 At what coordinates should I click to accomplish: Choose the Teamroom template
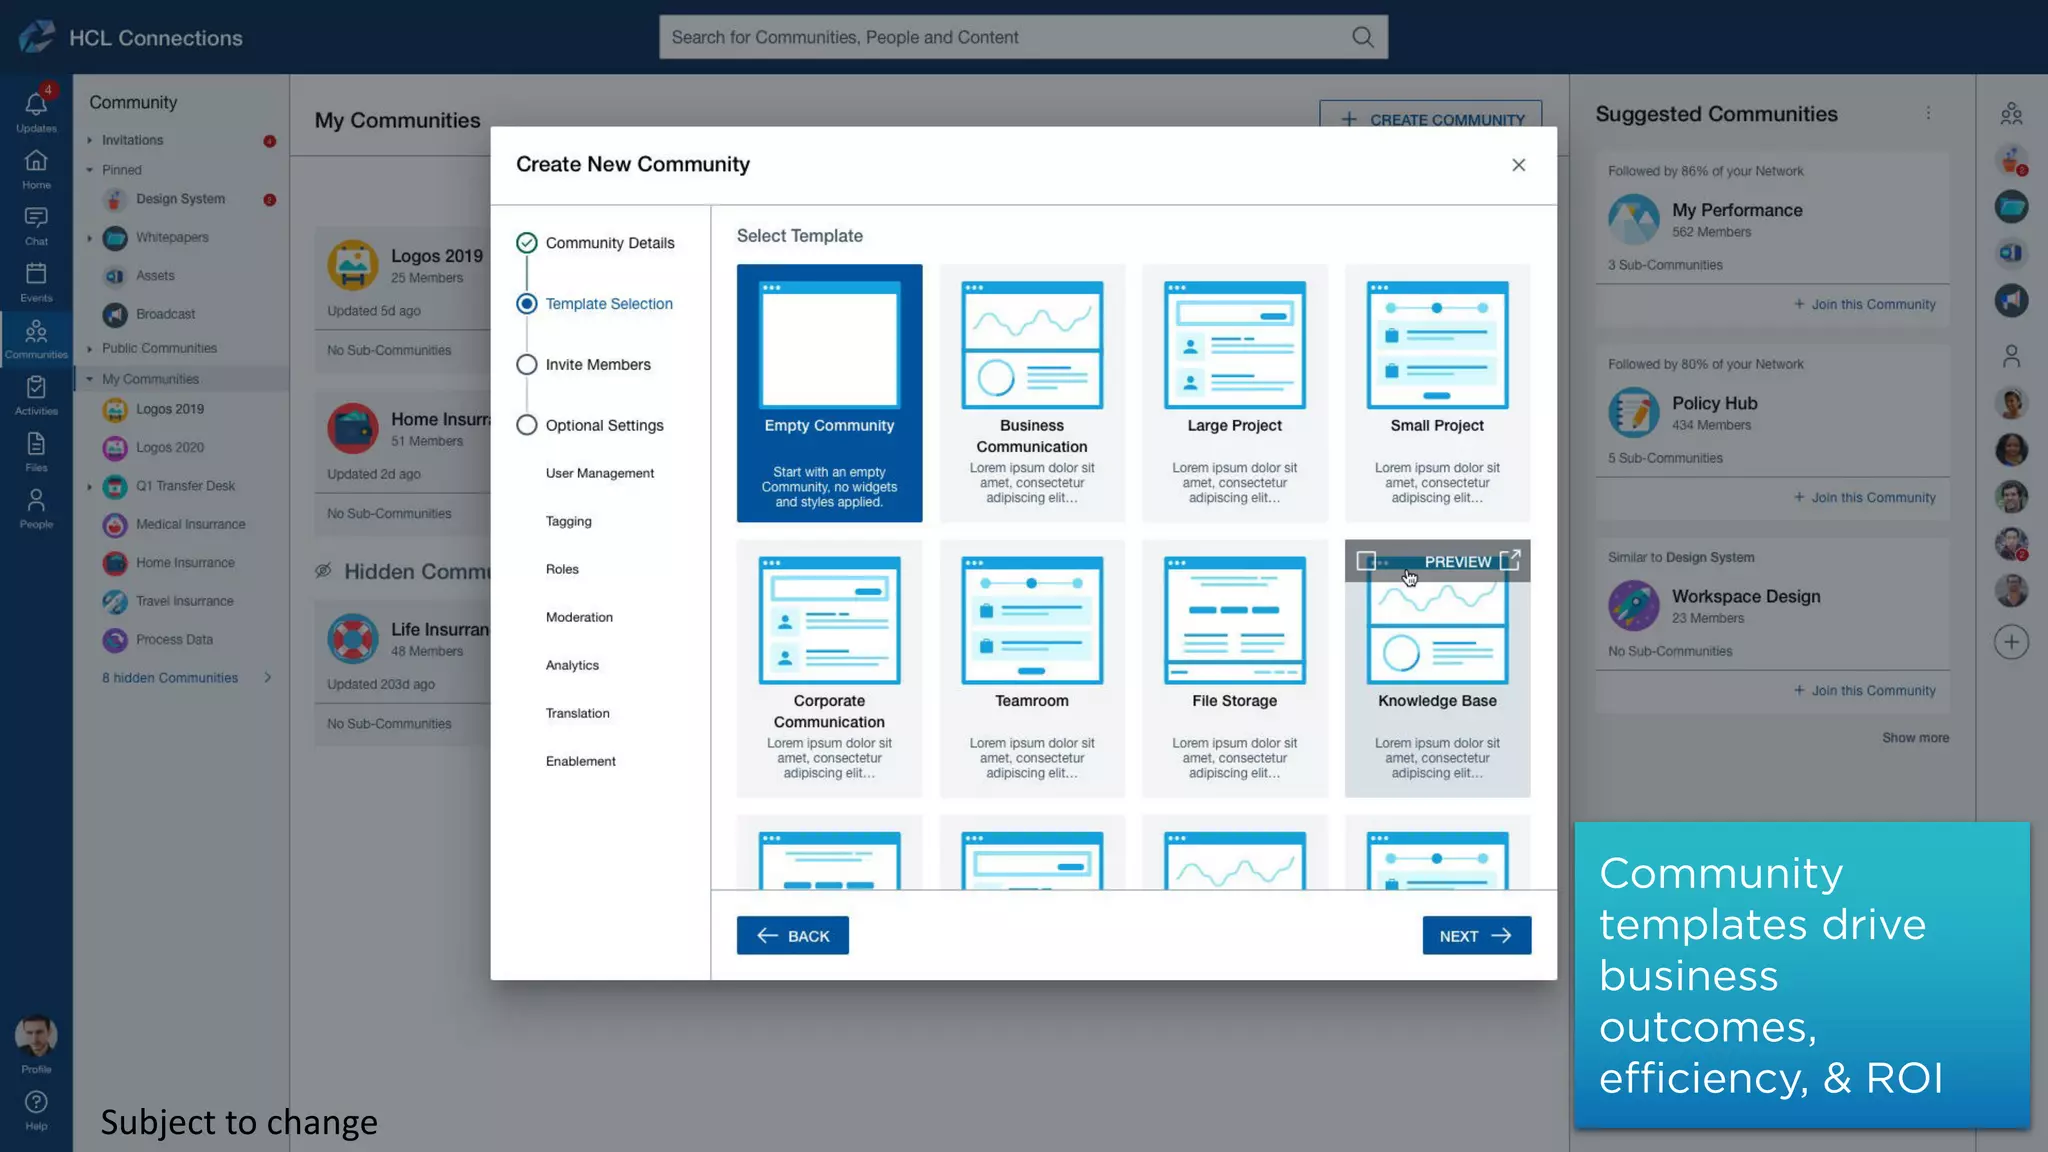click(x=1032, y=668)
